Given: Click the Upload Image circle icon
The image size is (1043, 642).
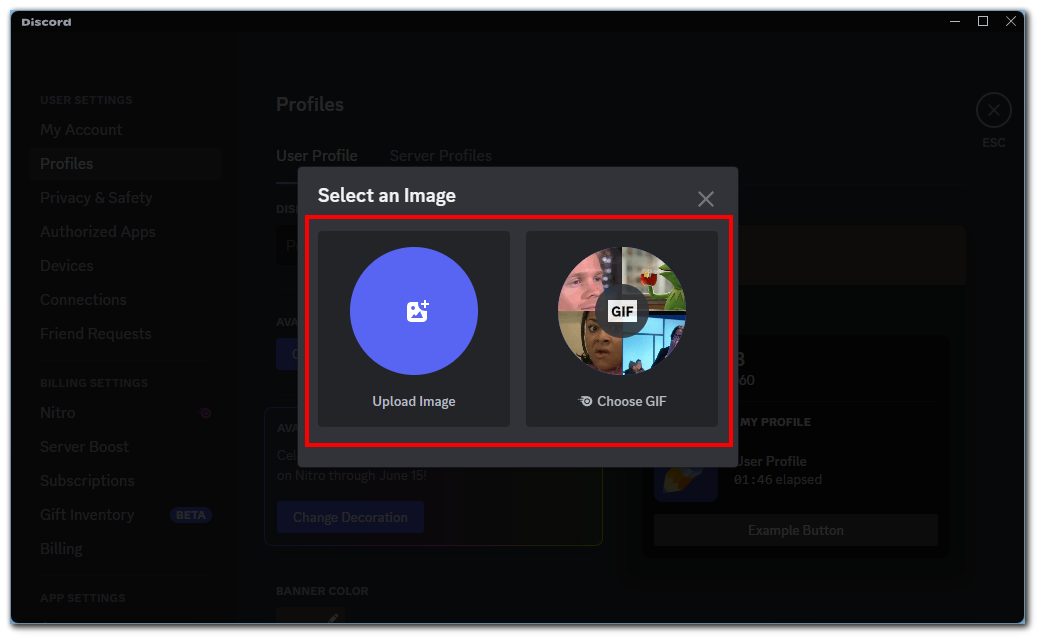Looking at the screenshot, I should 413,311.
